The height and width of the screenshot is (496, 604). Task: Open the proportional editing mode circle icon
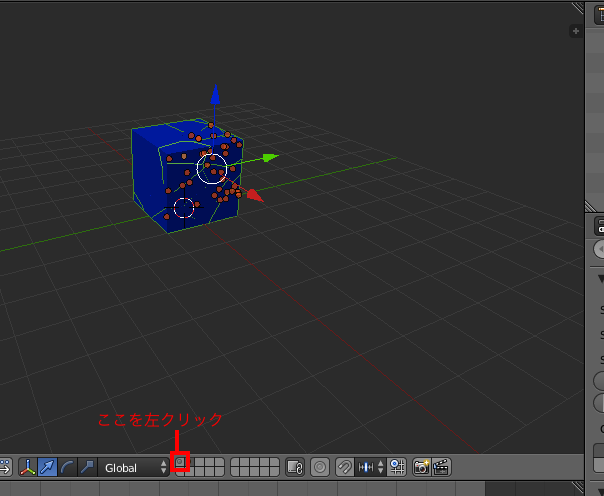tap(320, 467)
